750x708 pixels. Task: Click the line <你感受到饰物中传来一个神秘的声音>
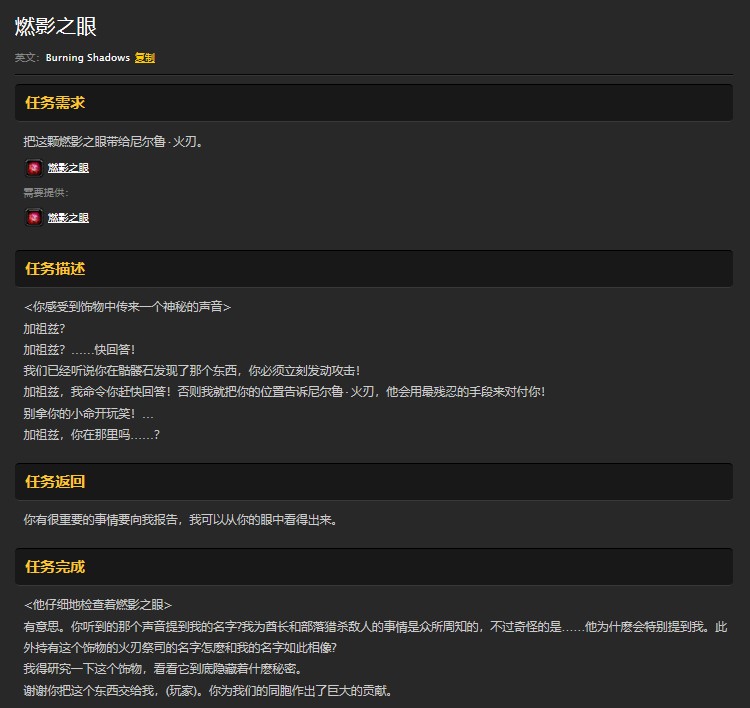click(127, 307)
